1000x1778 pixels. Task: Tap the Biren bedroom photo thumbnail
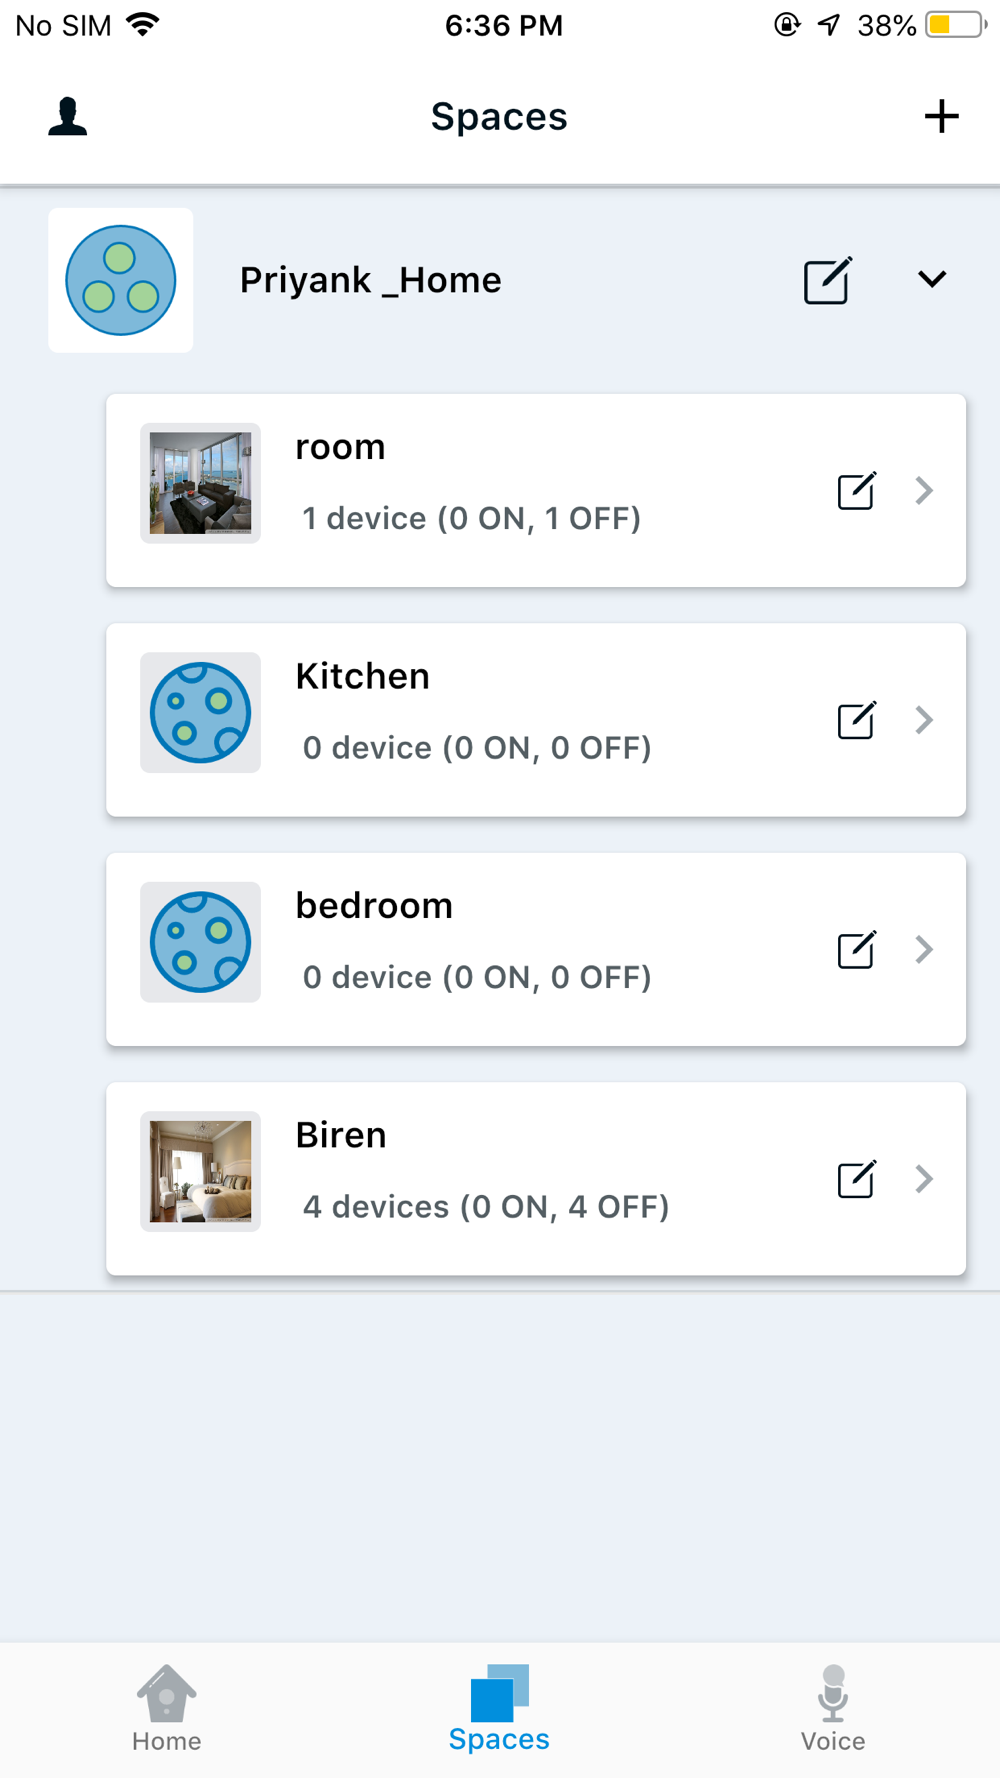click(x=200, y=1171)
